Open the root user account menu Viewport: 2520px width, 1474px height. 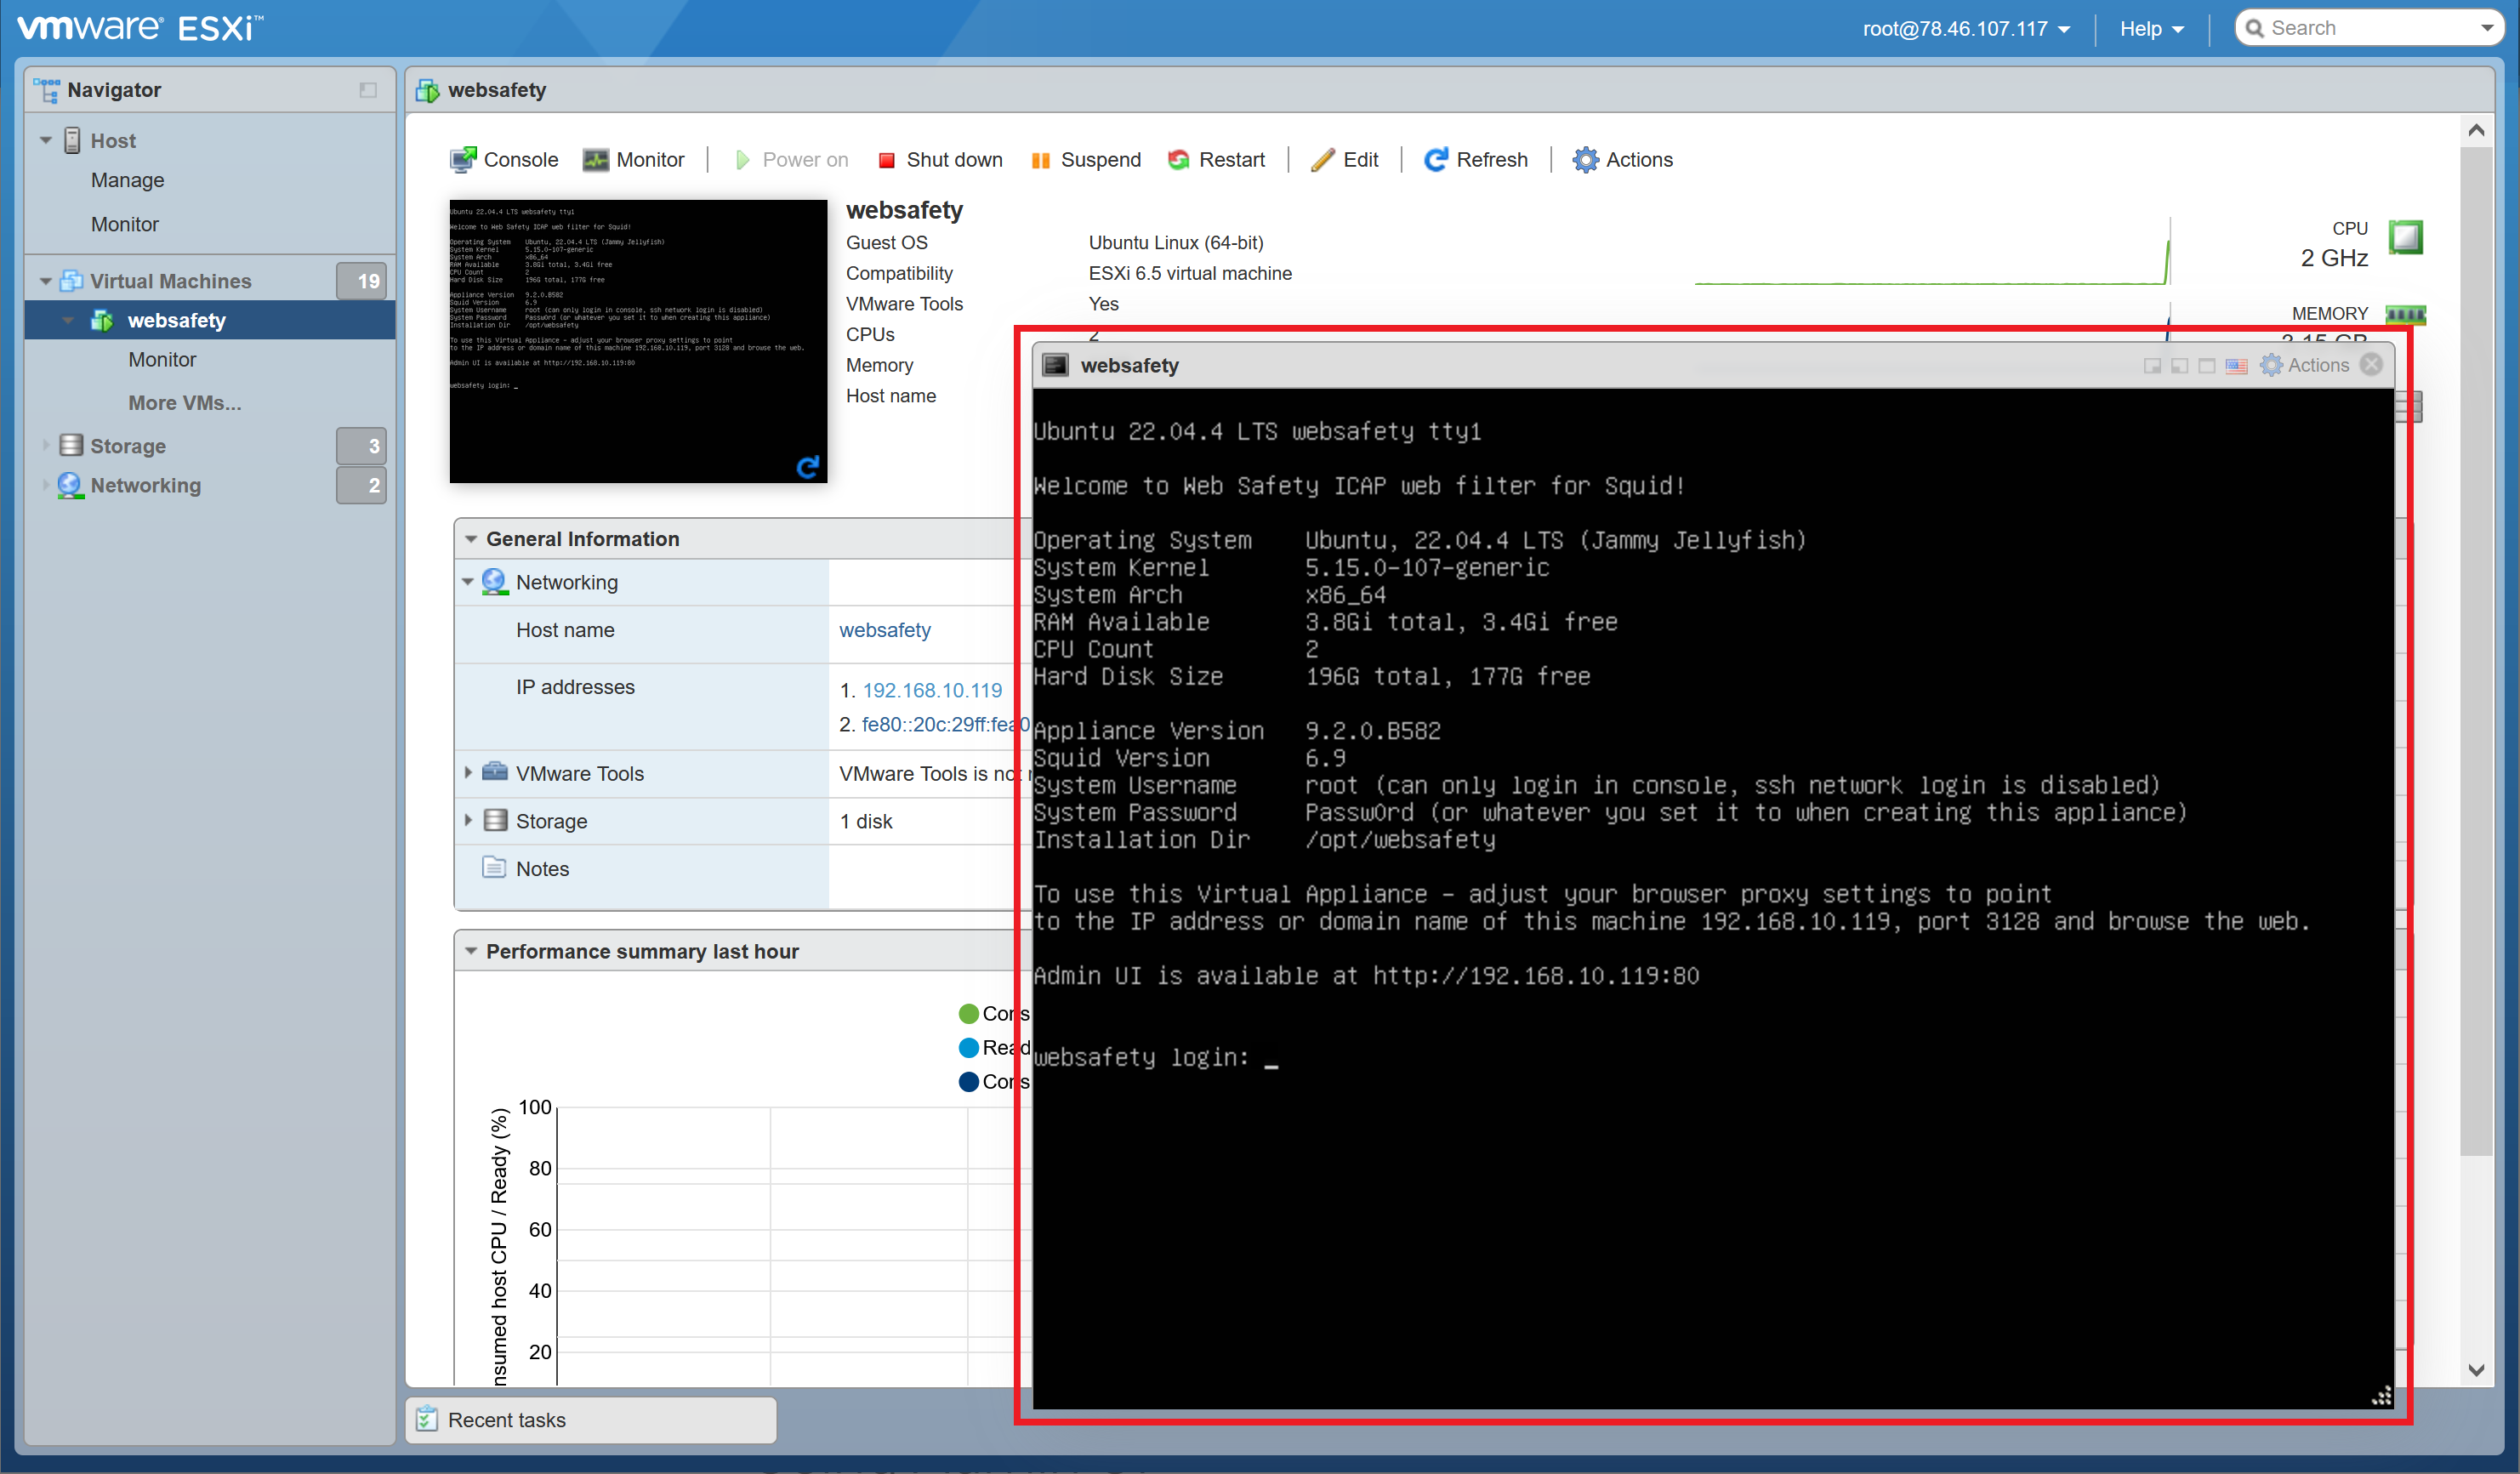tap(1965, 28)
